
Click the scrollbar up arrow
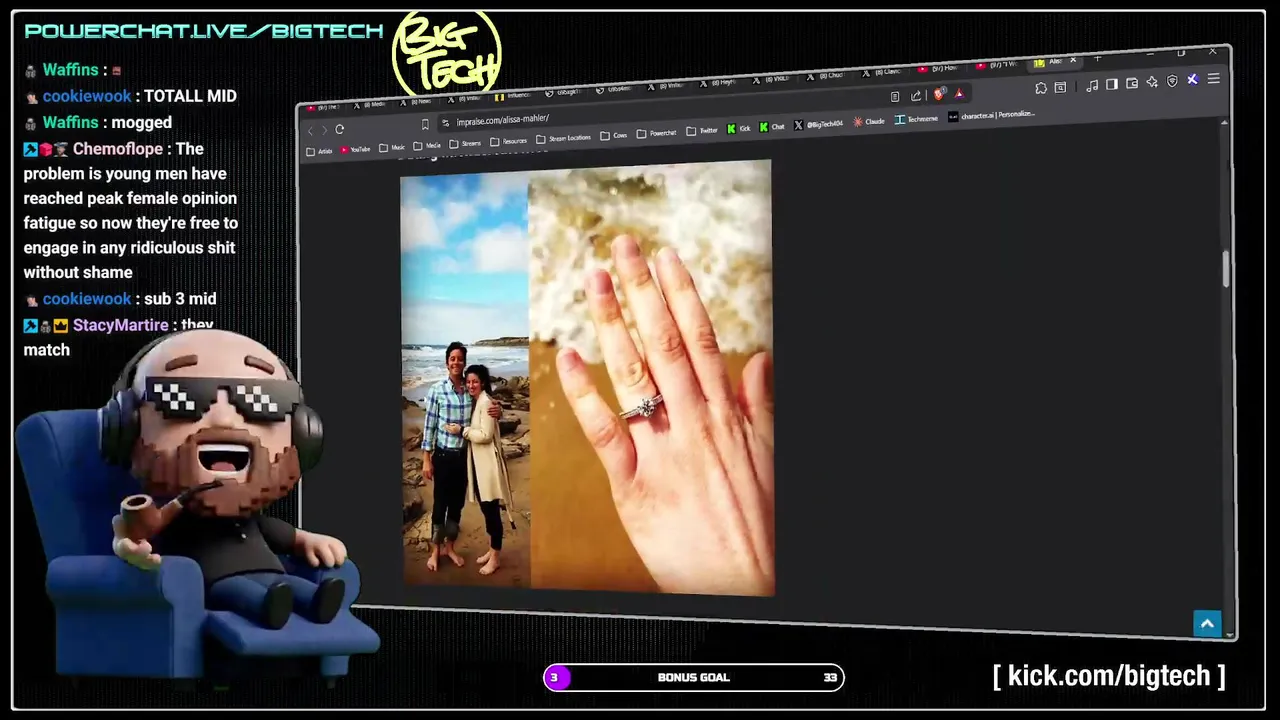[1224, 122]
